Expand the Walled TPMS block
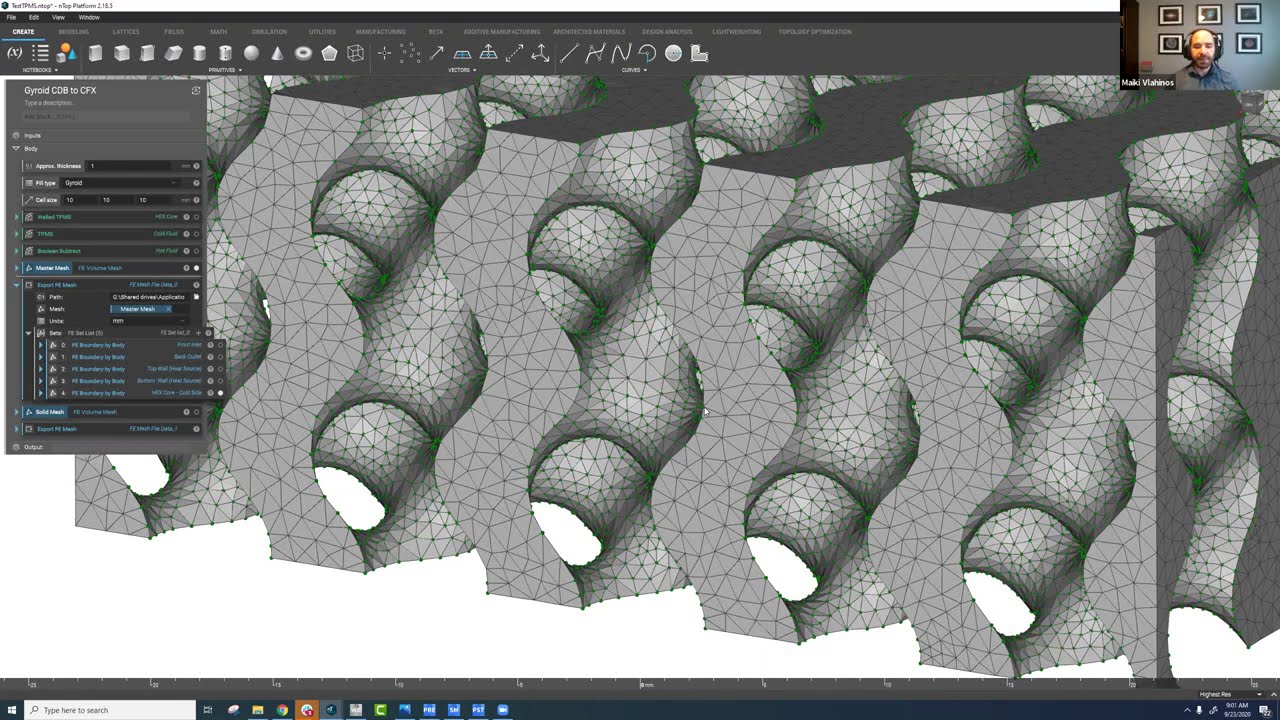Viewport: 1280px width, 720px height. tap(16, 217)
